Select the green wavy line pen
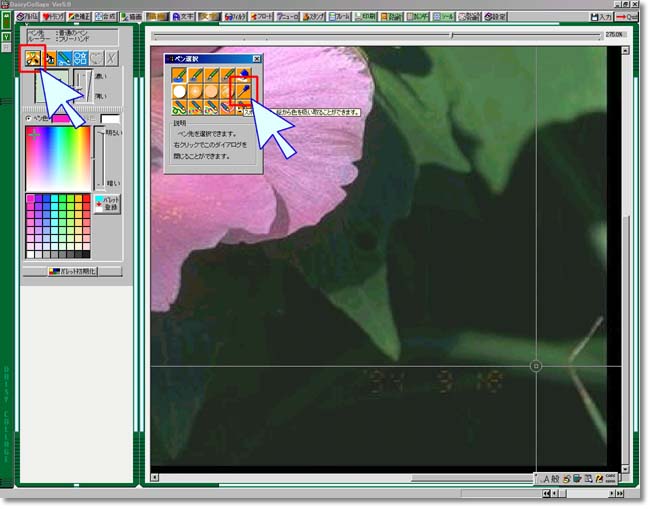Screen dimensions: 650x510 178,108
